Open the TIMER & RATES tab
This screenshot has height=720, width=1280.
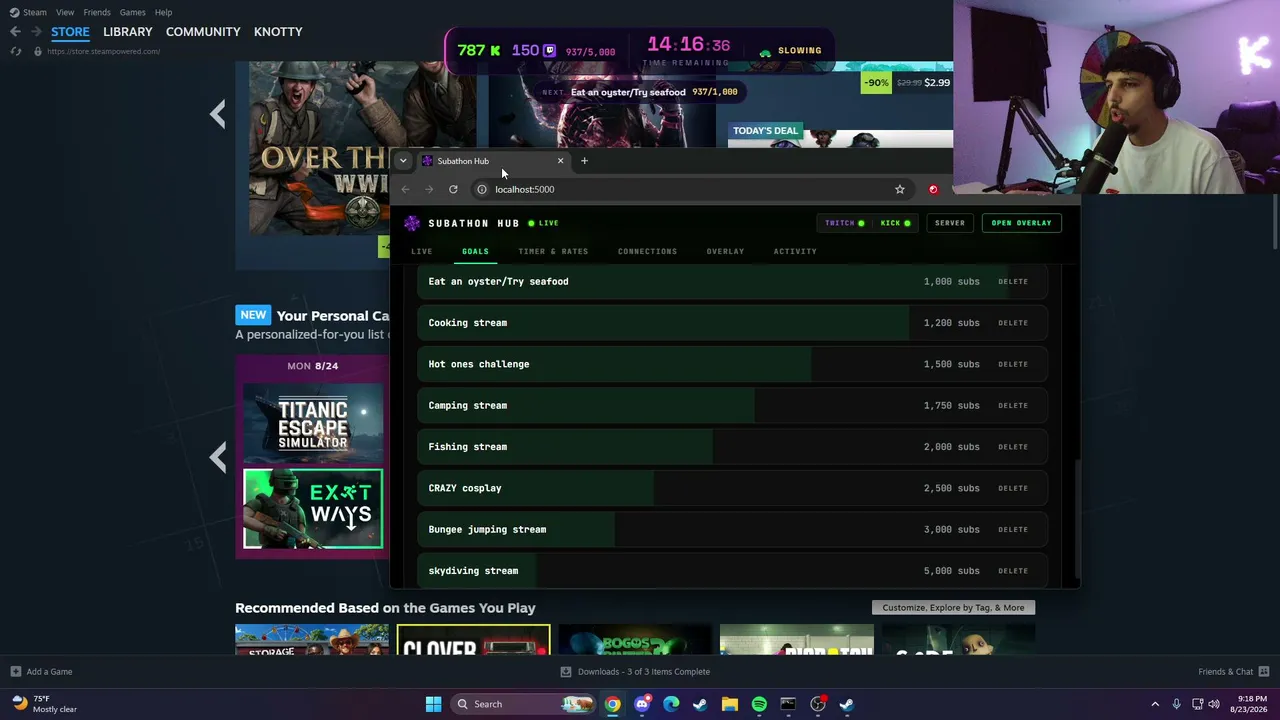[x=553, y=251]
